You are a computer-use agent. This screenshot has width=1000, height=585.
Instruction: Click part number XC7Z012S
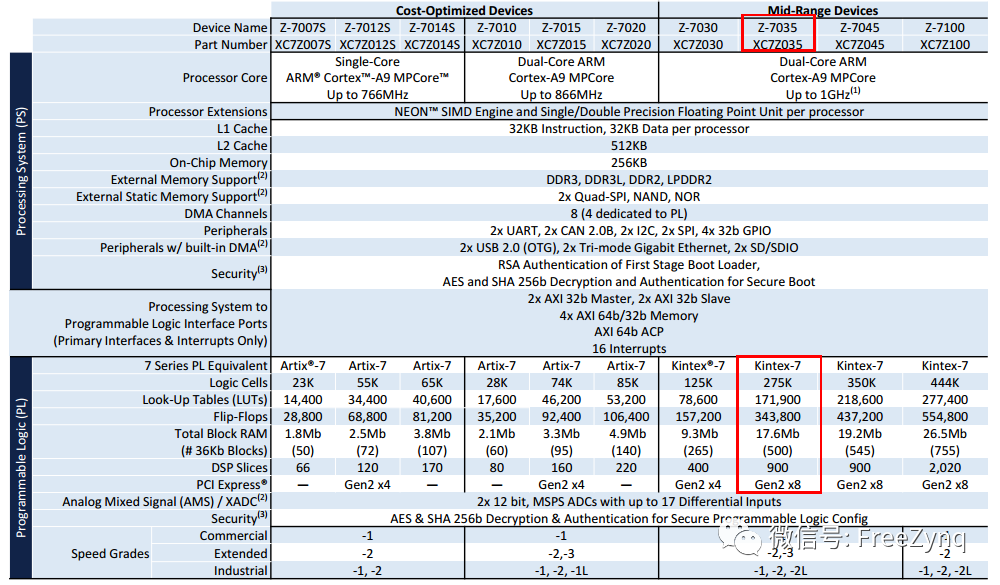pos(367,45)
